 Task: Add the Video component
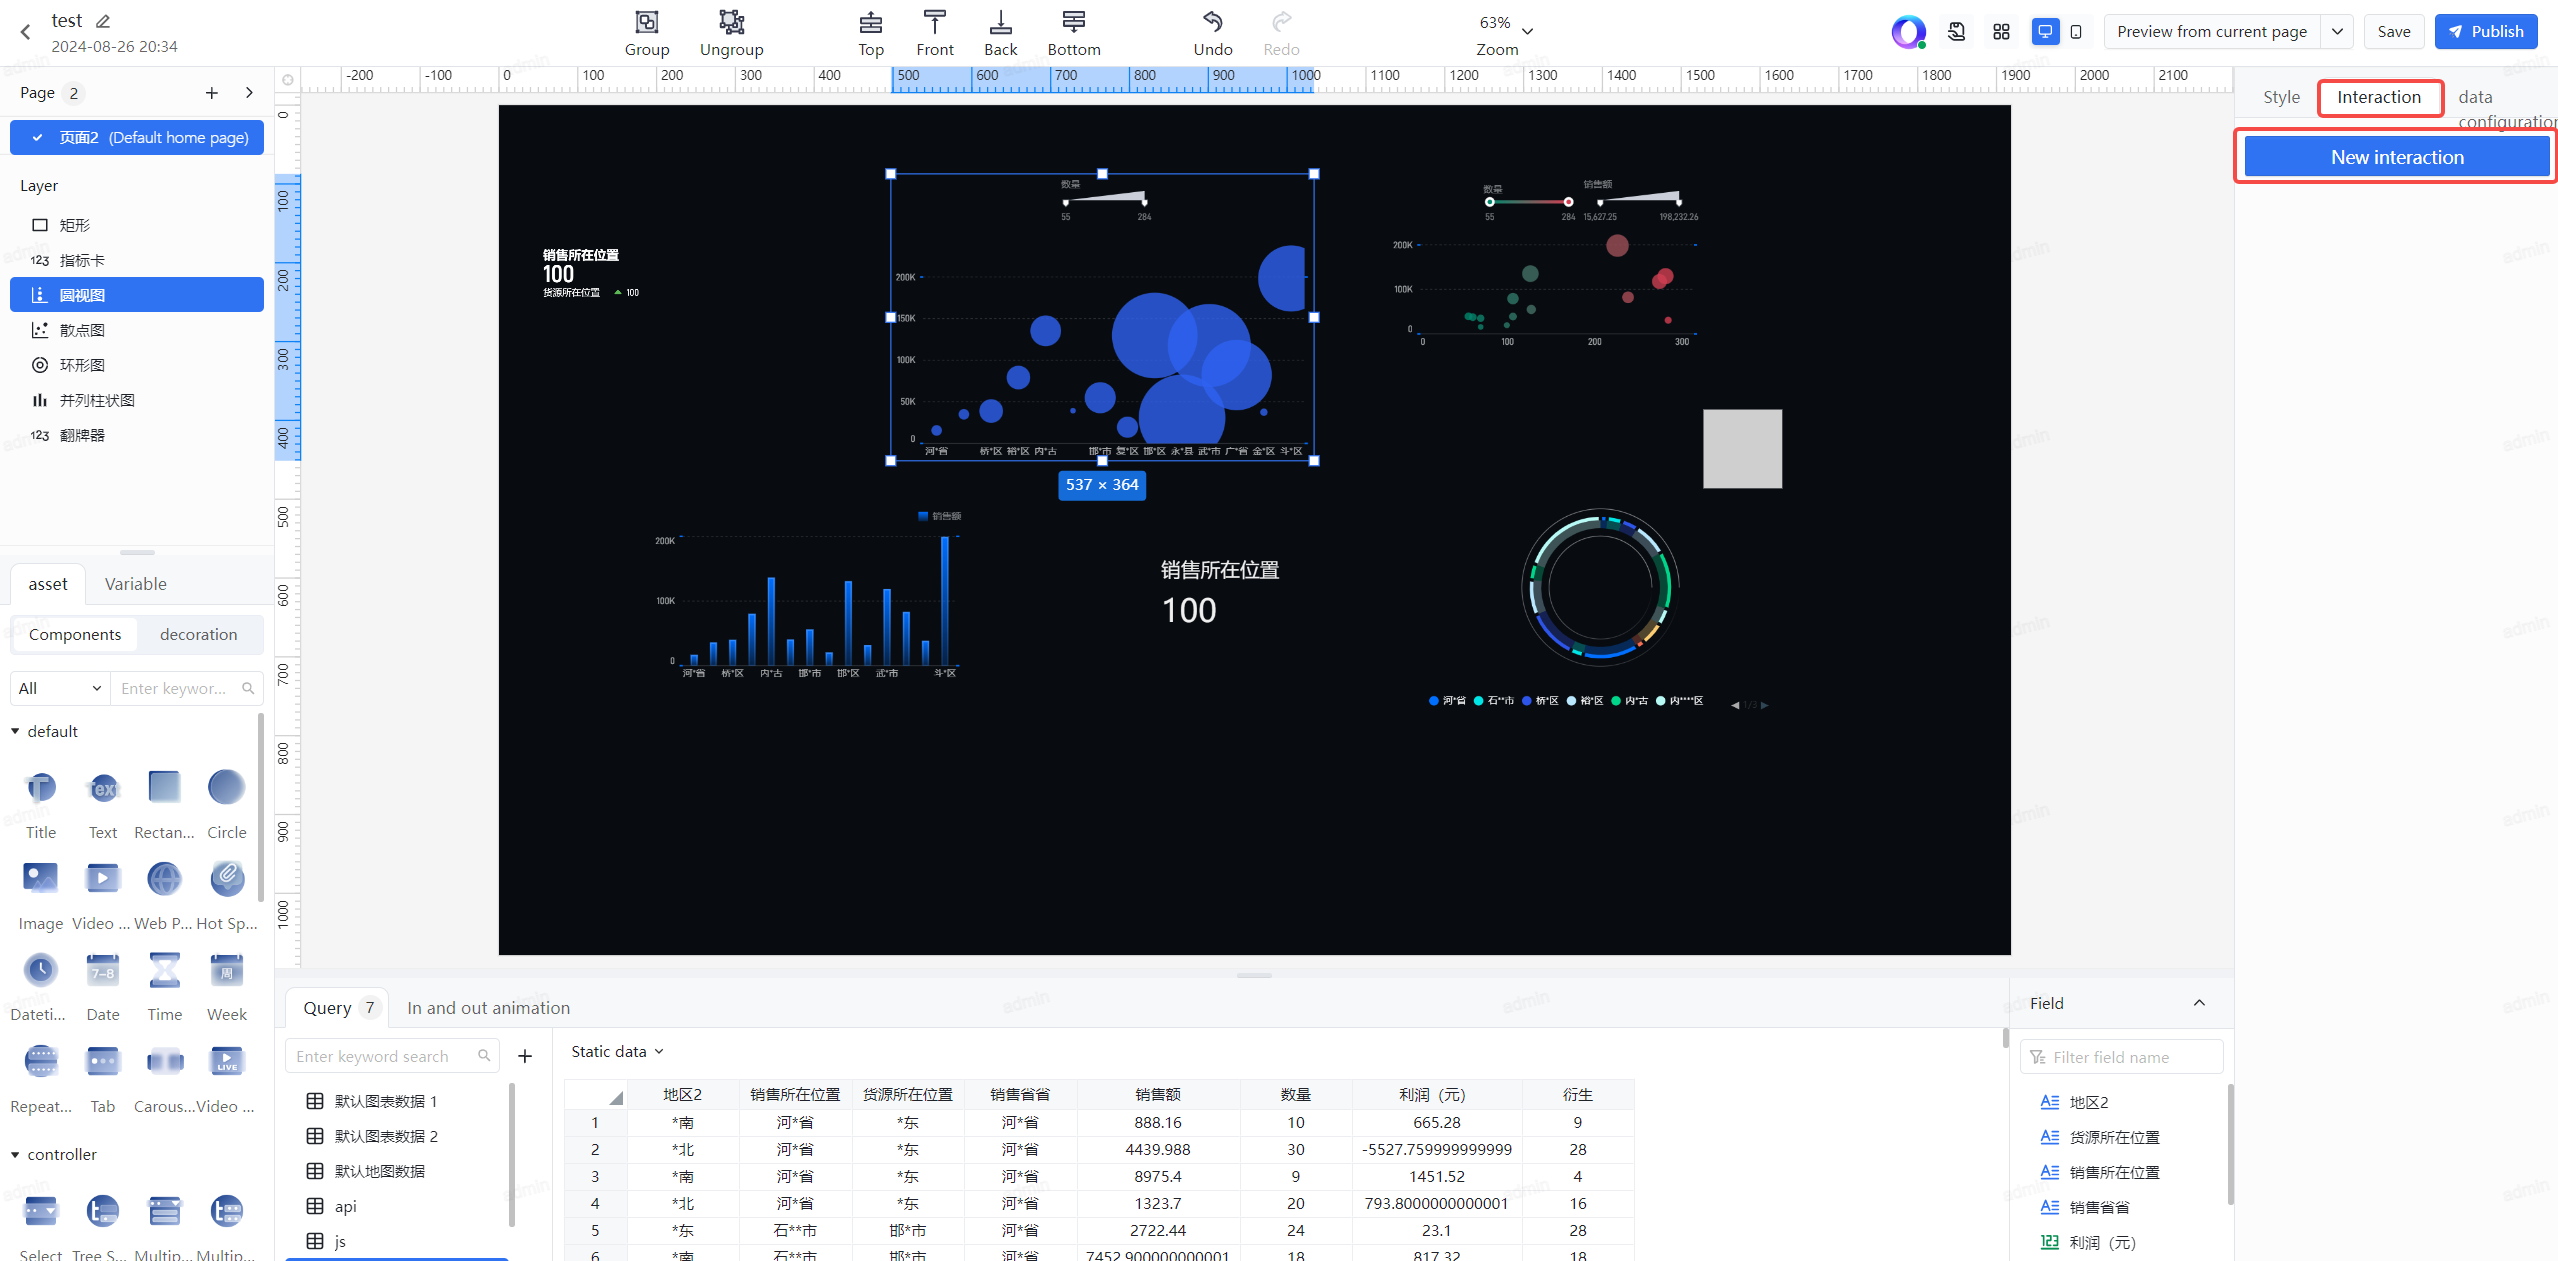[x=101, y=894]
